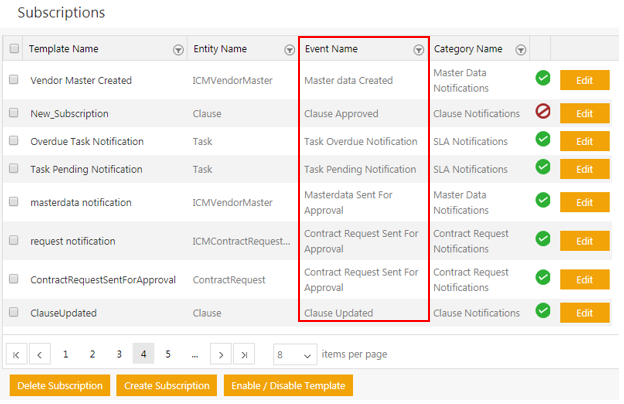624x404 pixels.
Task: Click the Create Subscription button
Action: [x=166, y=386]
